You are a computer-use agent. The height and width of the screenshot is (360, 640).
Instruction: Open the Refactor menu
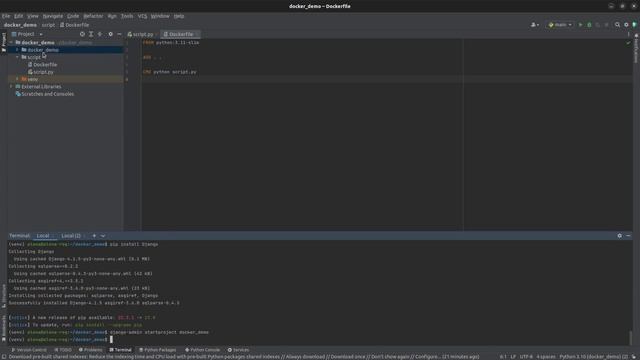click(x=93, y=16)
